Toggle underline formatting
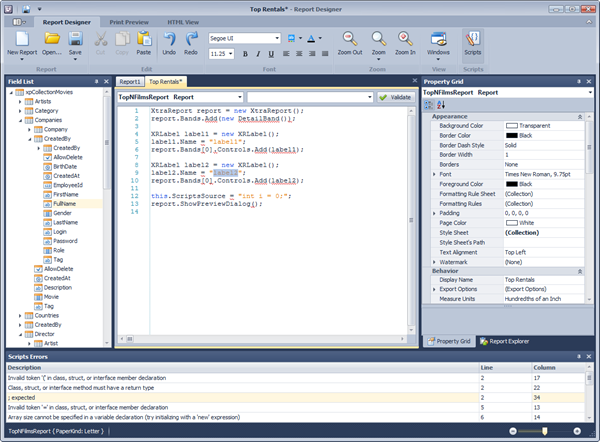The image size is (600, 442). [x=271, y=54]
